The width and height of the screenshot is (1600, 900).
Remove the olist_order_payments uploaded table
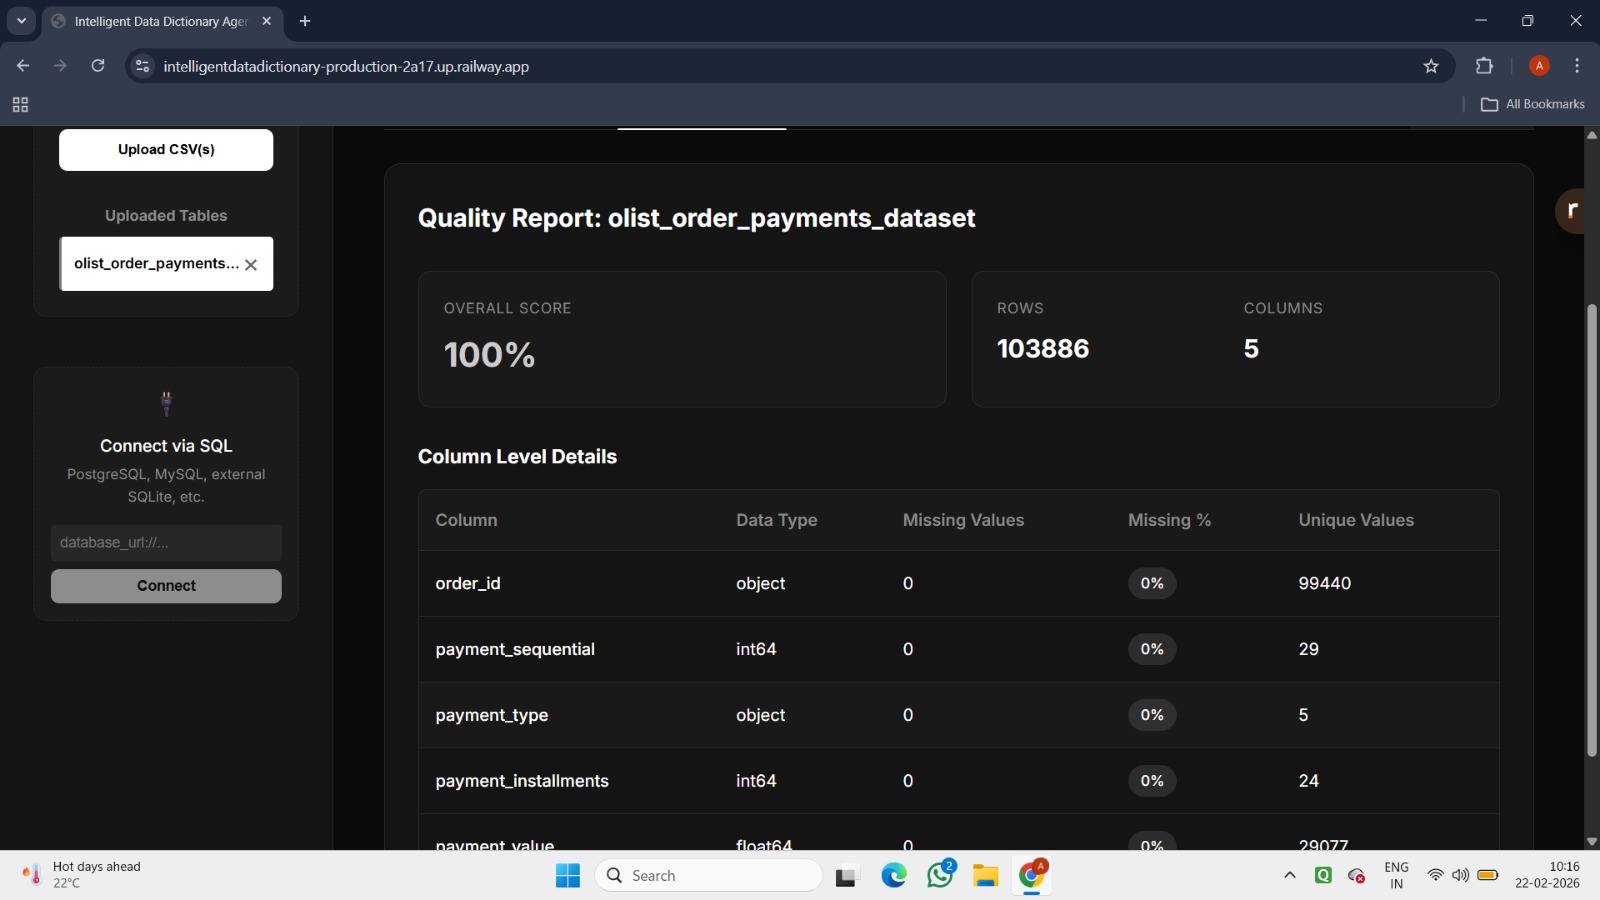251,265
